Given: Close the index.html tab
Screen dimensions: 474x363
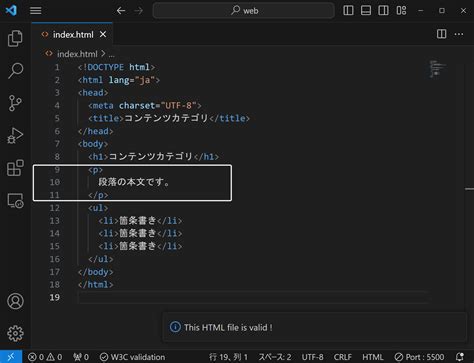Looking at the screenshot, I should click(103, 34).
